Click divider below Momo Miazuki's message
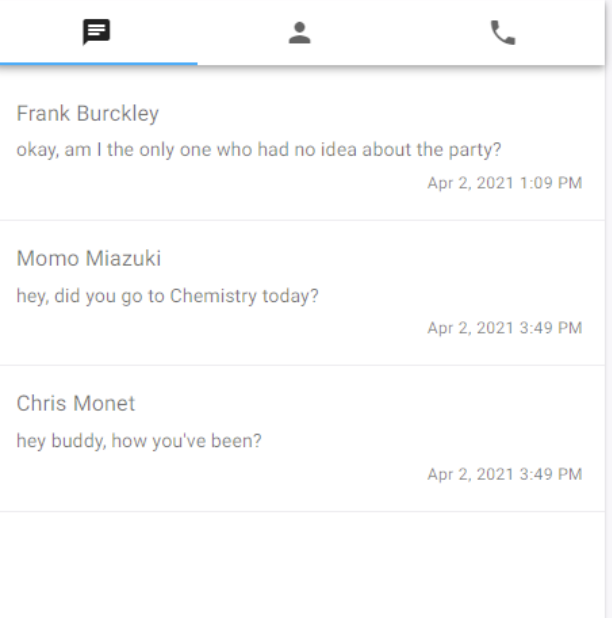612x618 pixels. 302,365
